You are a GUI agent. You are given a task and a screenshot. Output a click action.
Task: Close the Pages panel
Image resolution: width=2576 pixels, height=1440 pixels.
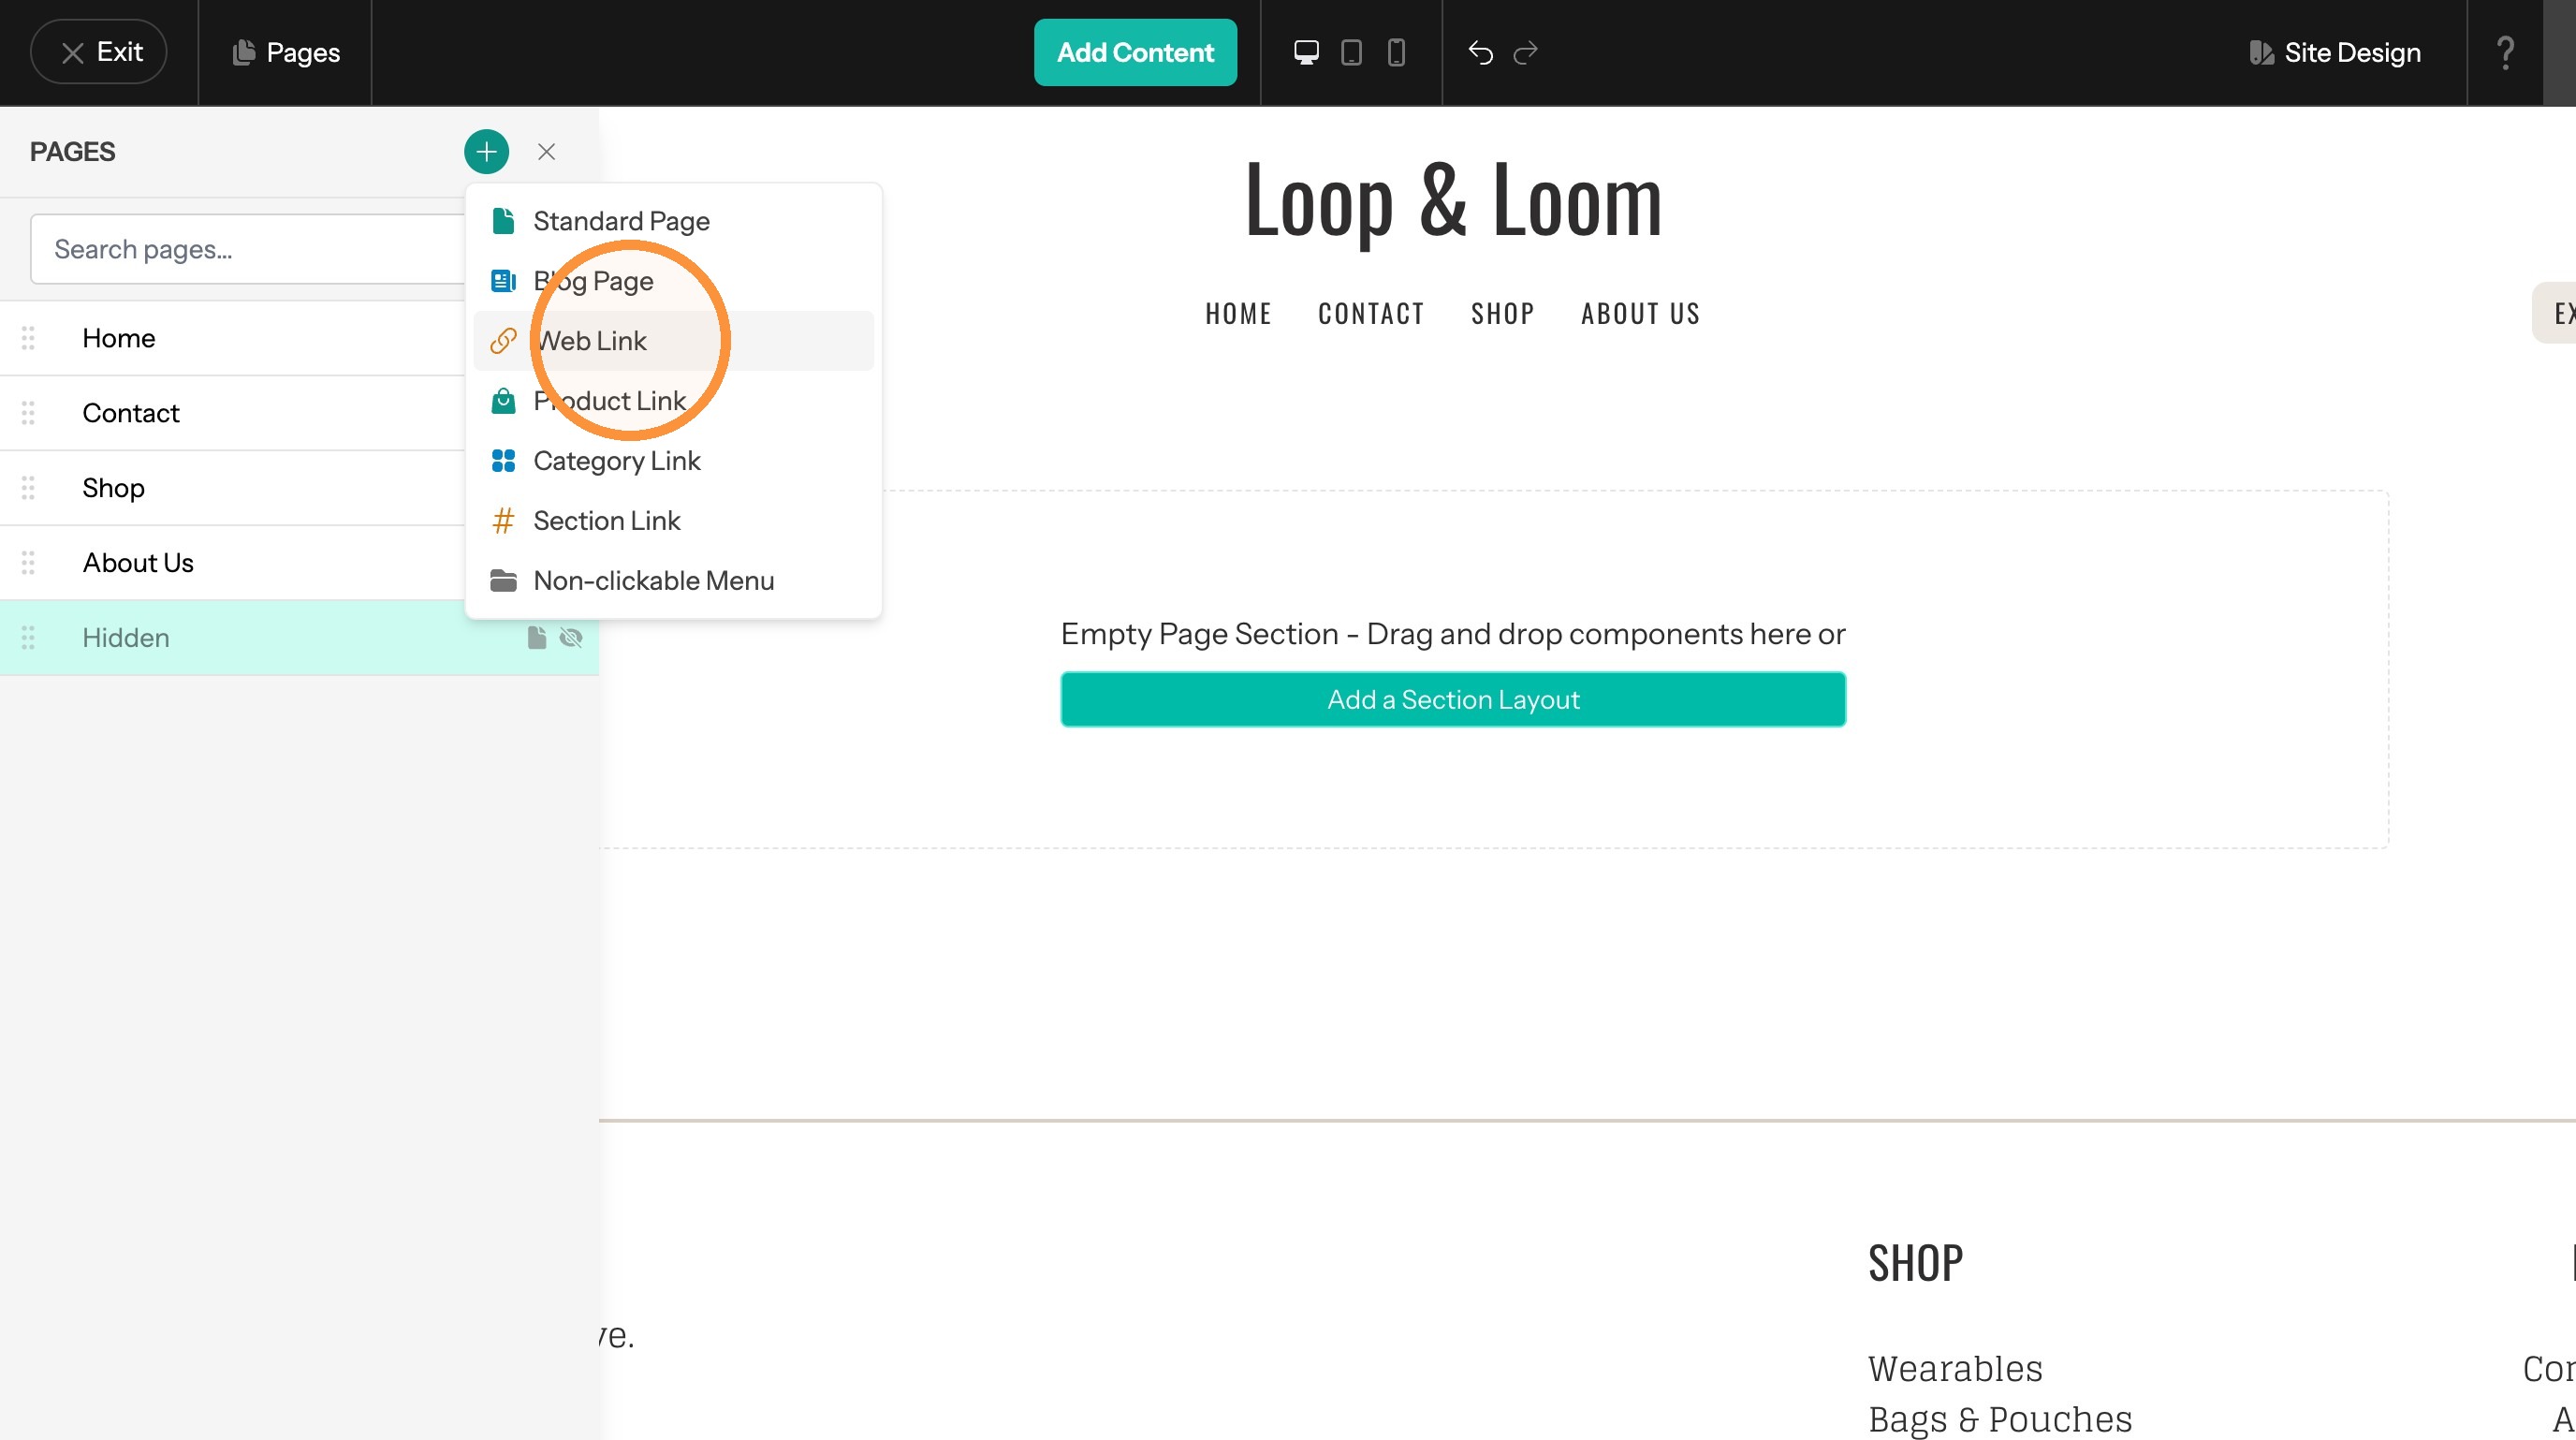tap(546, 152)
